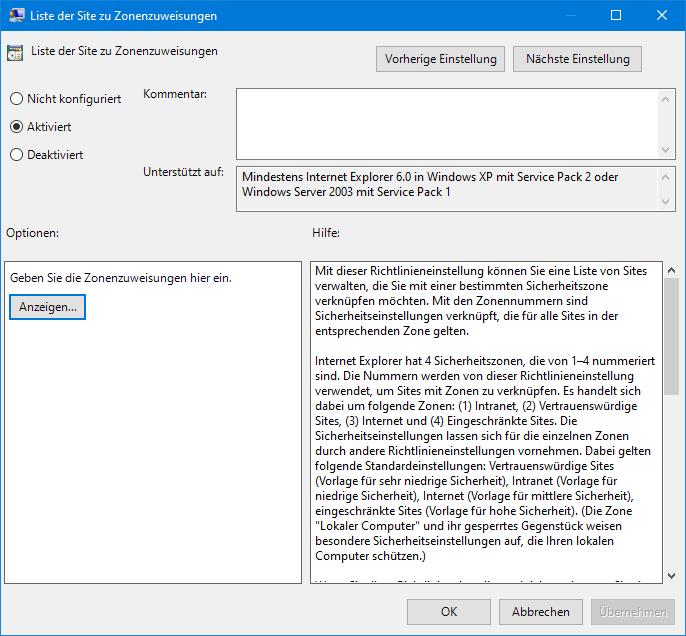Click the Kommentar box scroll-down arrow
Viewport: 686px width, 636px height.
click(668, 149)
